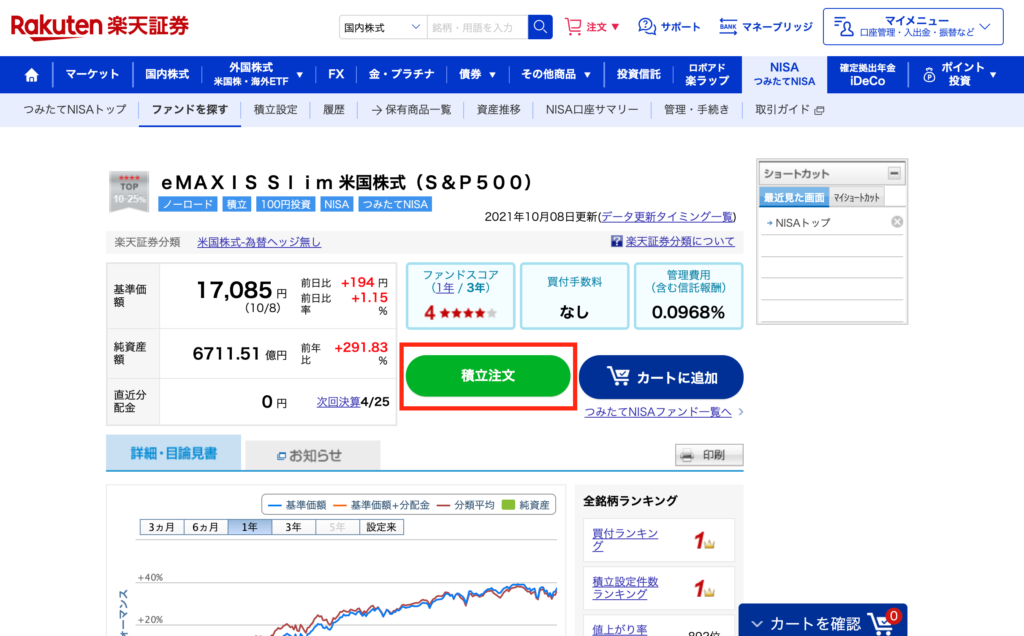This screenshot has height=636, width=1024.
Task: Go to つみたてNISAトップ
Action: (74, 110)
